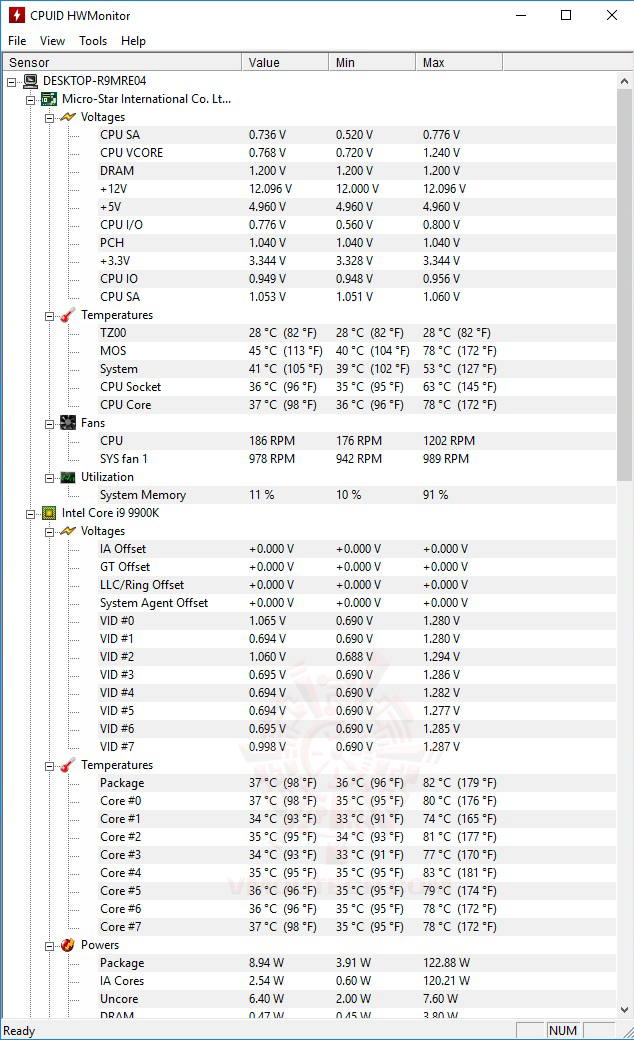Viewport: 634px width, 1040px height.
Task: Click the HWMonitor lightning app icon in title bar
Action: 17,15
